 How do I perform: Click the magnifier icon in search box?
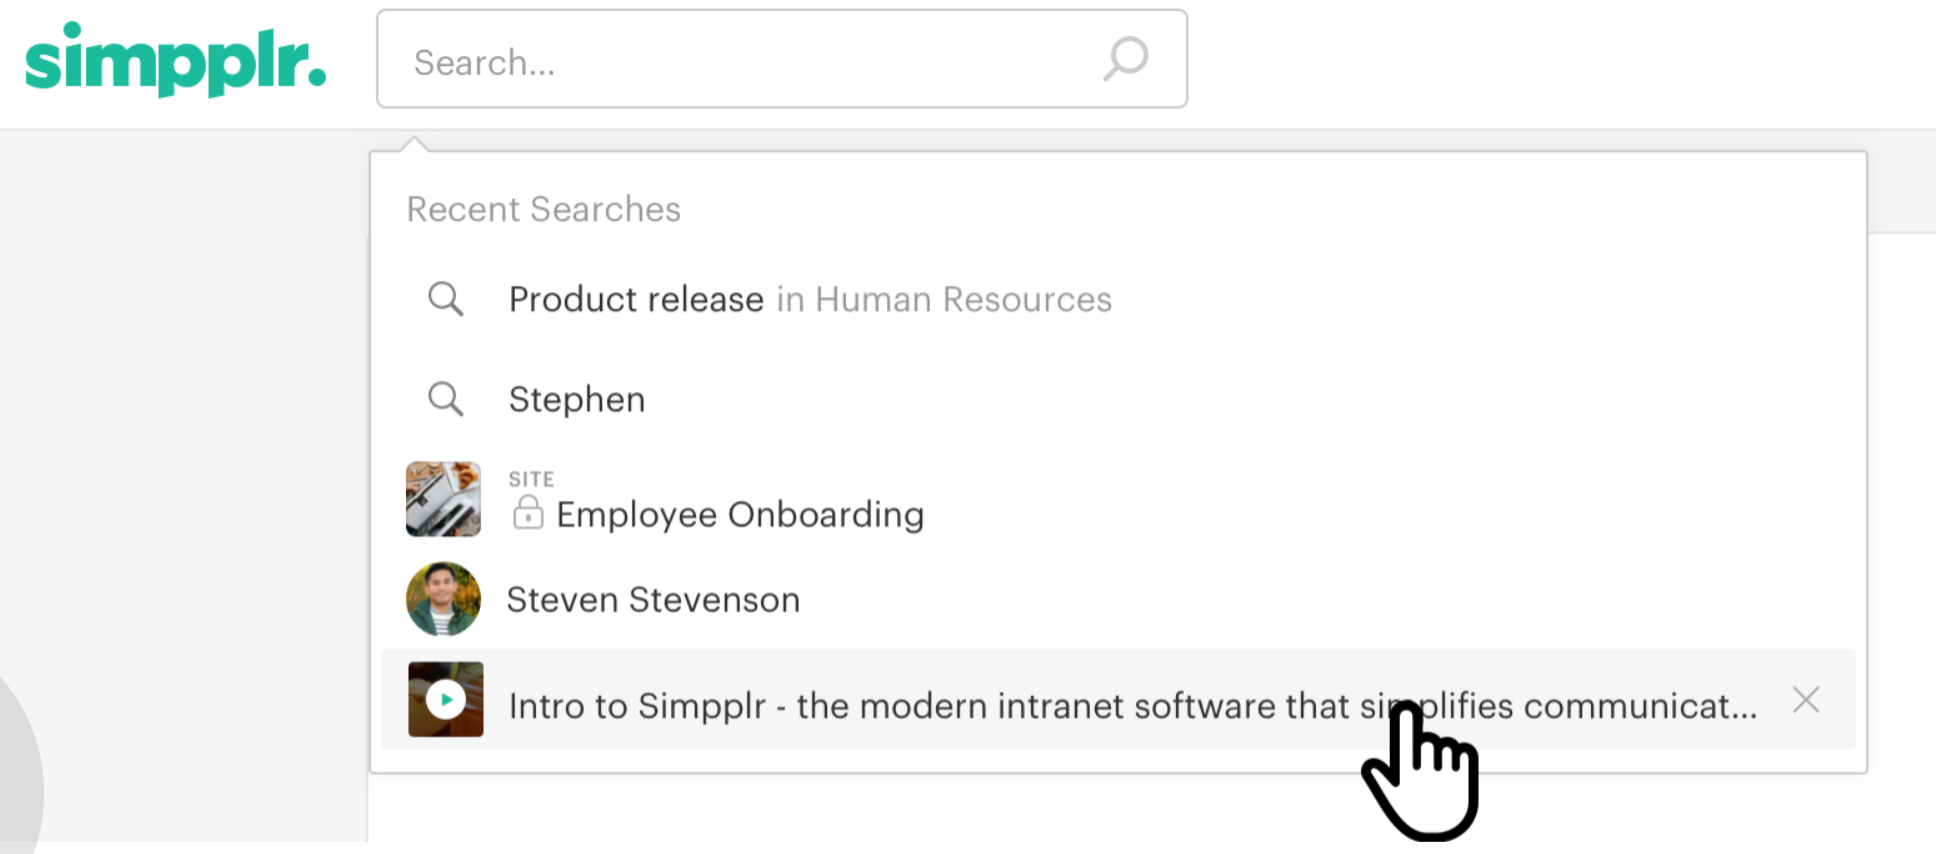(x=1126, y=59)
